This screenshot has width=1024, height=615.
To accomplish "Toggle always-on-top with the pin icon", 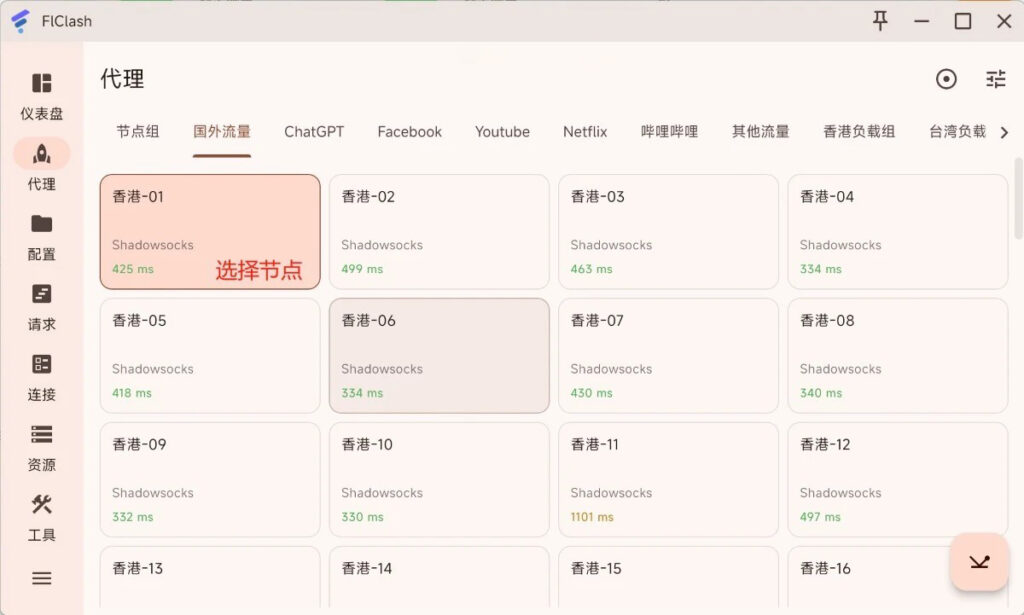I will click(x=879, y=20).
